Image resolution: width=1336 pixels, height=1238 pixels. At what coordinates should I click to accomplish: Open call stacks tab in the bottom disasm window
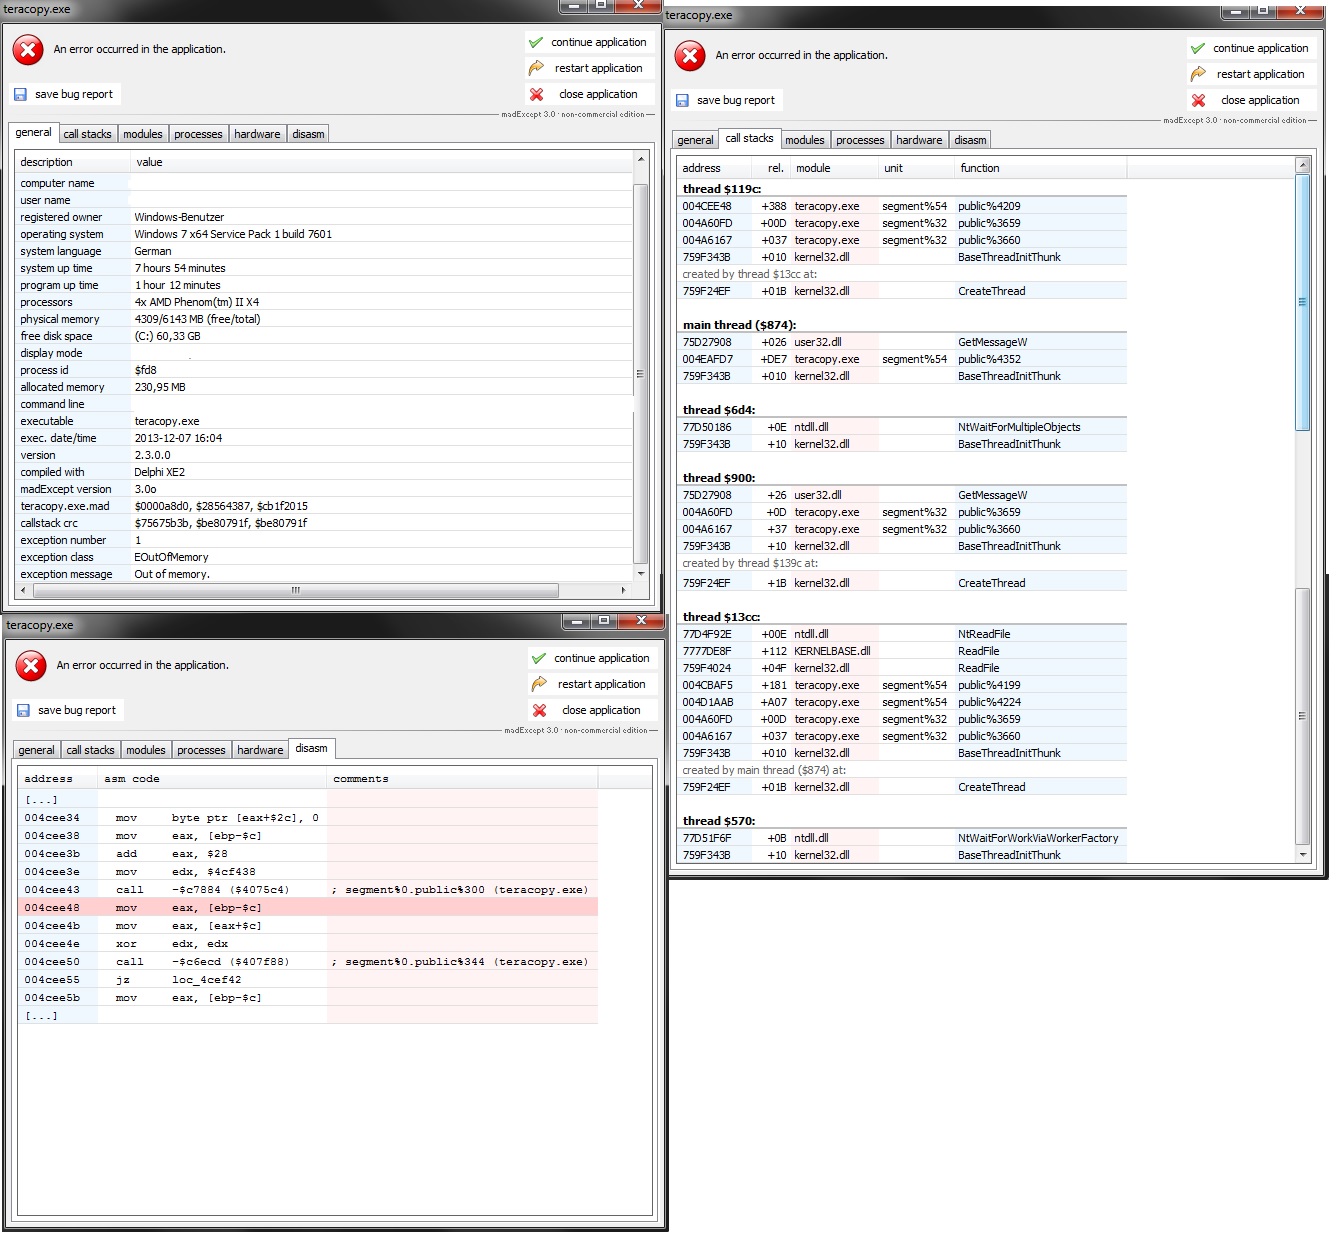coord(91,750)
